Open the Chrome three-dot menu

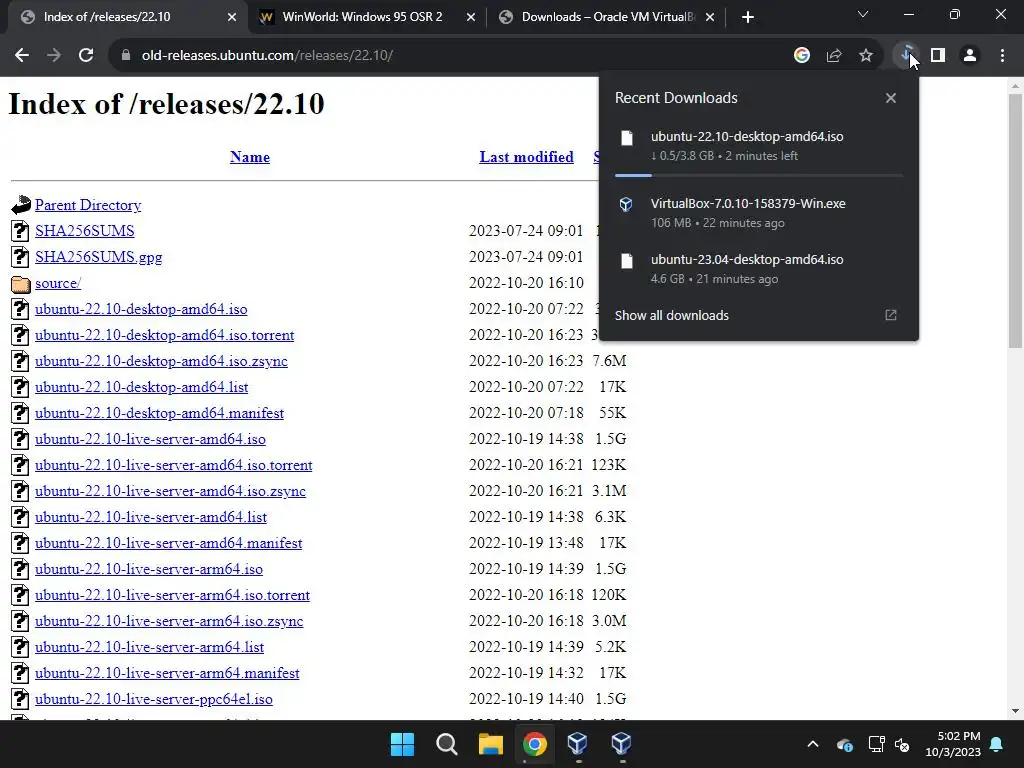point(1002,56)
